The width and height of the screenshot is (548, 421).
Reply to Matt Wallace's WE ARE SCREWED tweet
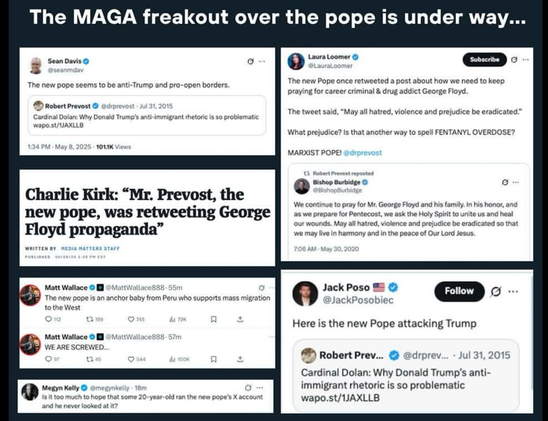[x=53, y=359]
